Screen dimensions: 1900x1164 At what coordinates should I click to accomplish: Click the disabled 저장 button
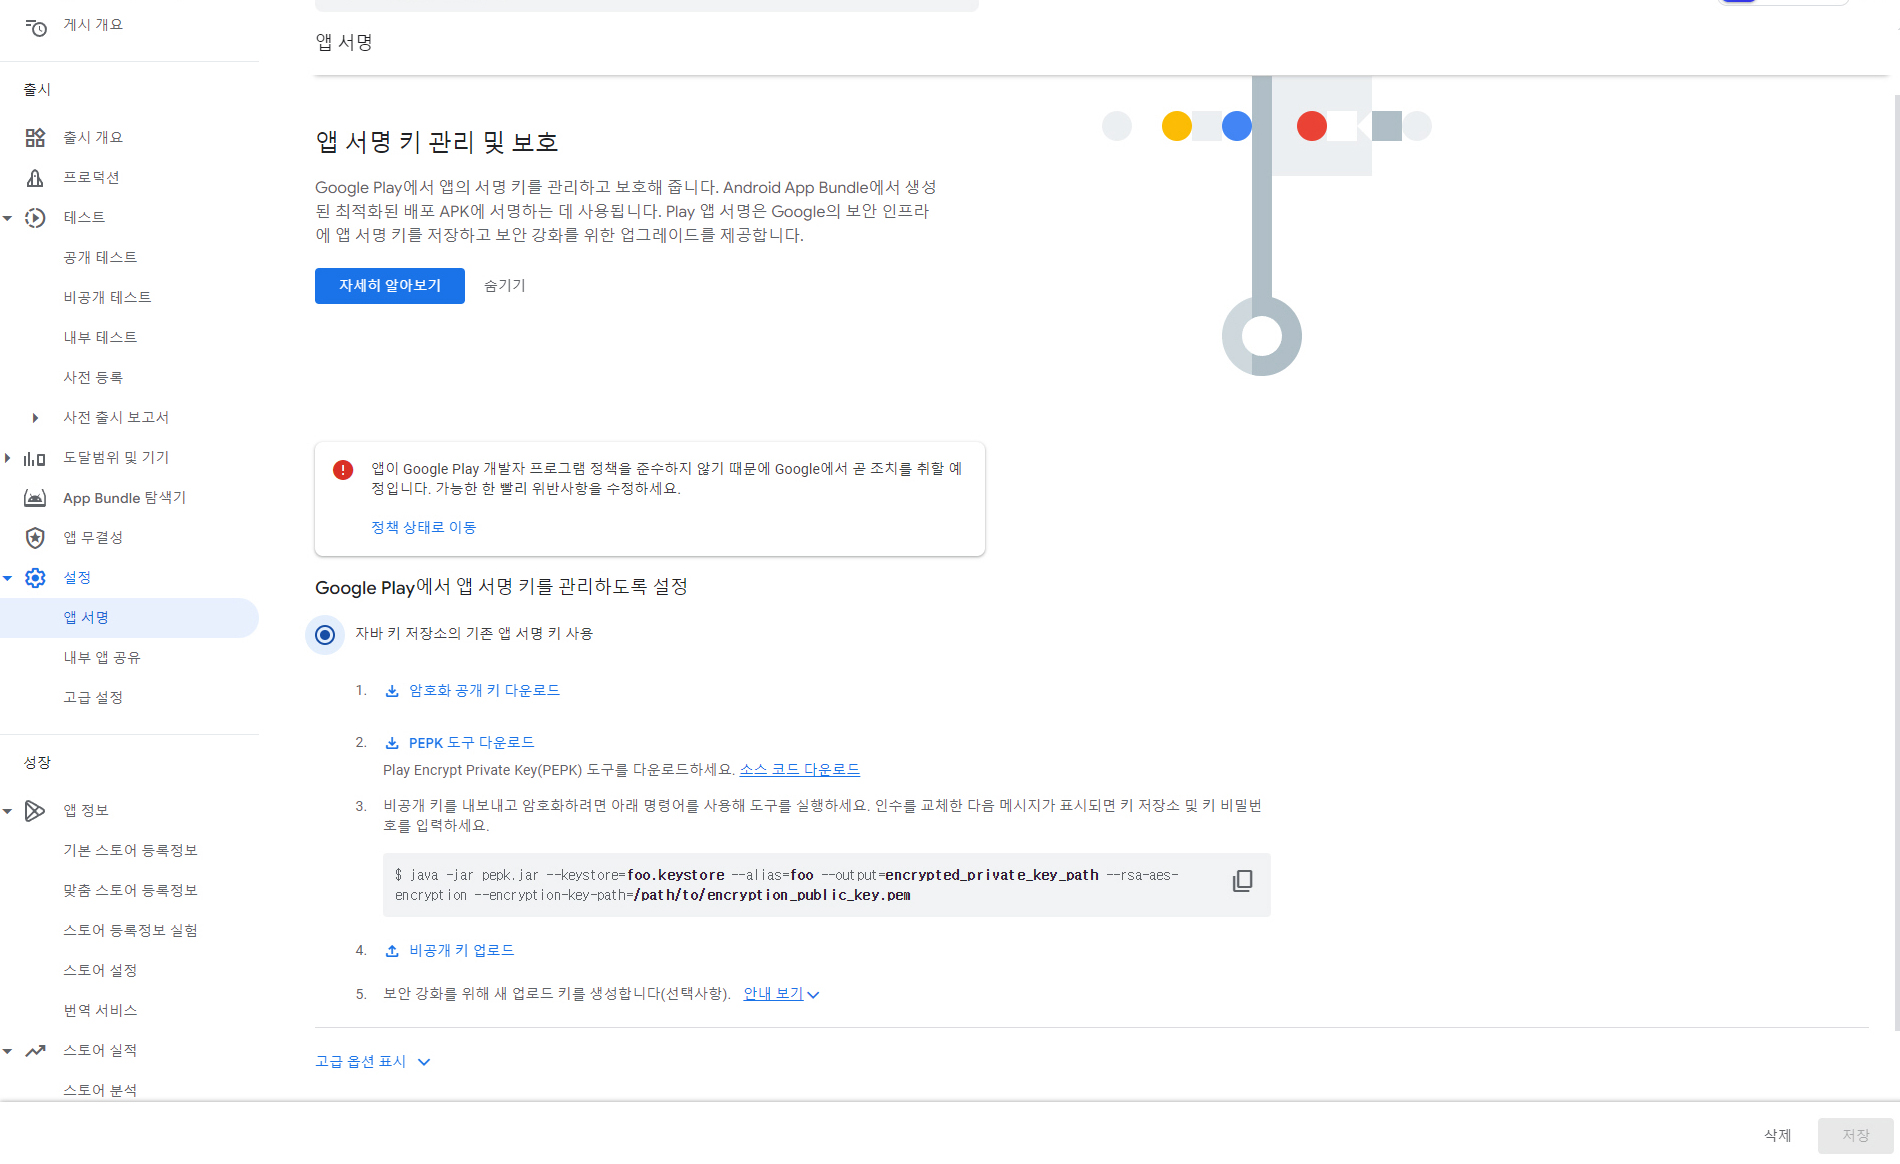(1856, 1135)
